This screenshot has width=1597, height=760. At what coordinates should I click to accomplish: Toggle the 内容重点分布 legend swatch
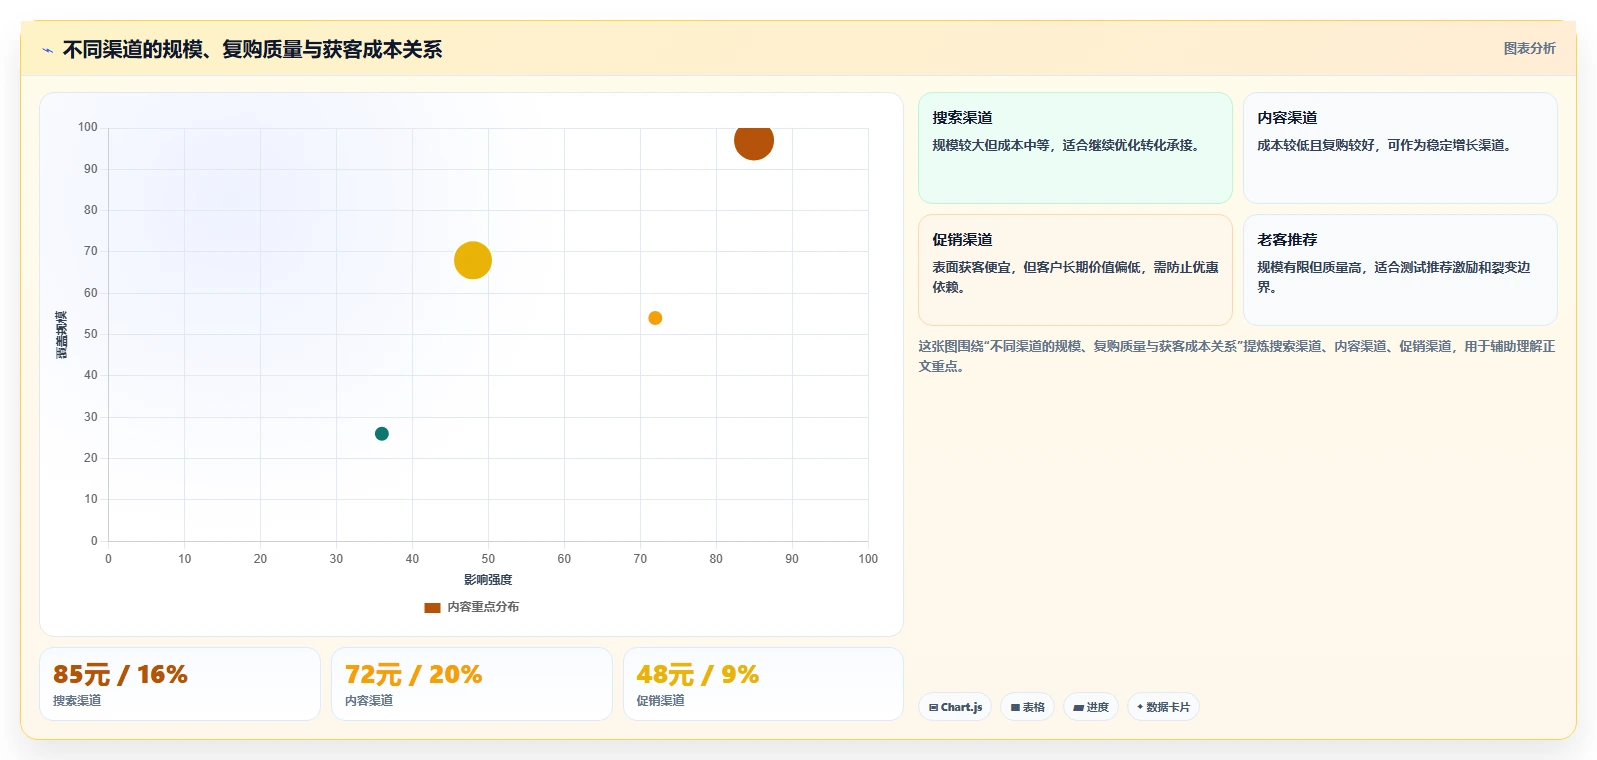click(432, 607)
